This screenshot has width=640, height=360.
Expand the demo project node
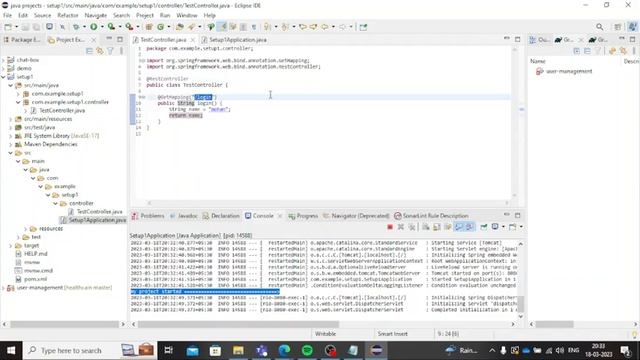click(x=4, y=68)
